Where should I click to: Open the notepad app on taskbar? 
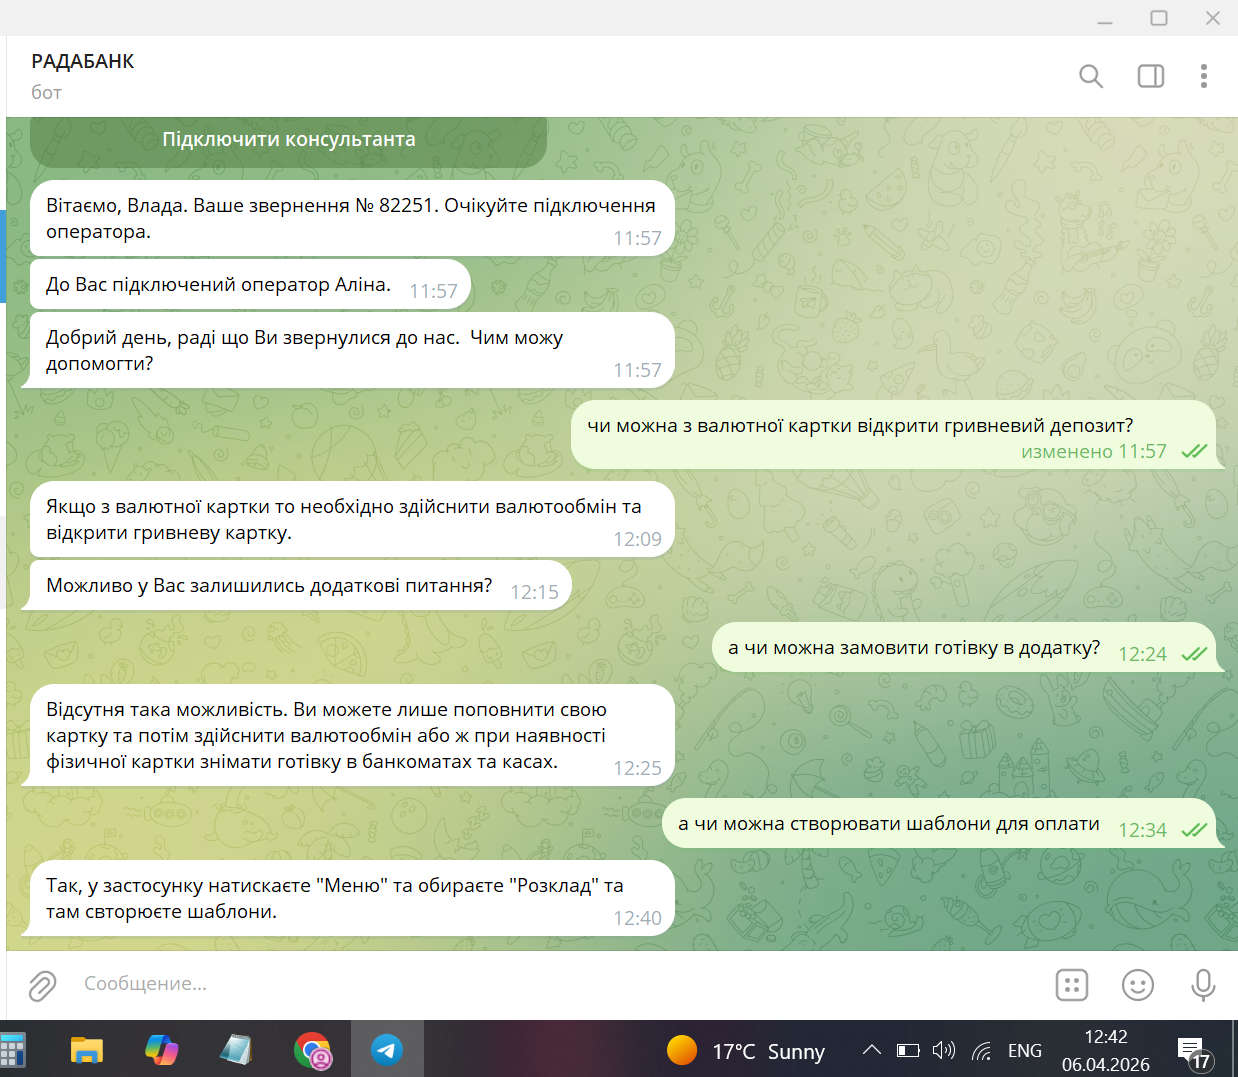(236, 1050)
